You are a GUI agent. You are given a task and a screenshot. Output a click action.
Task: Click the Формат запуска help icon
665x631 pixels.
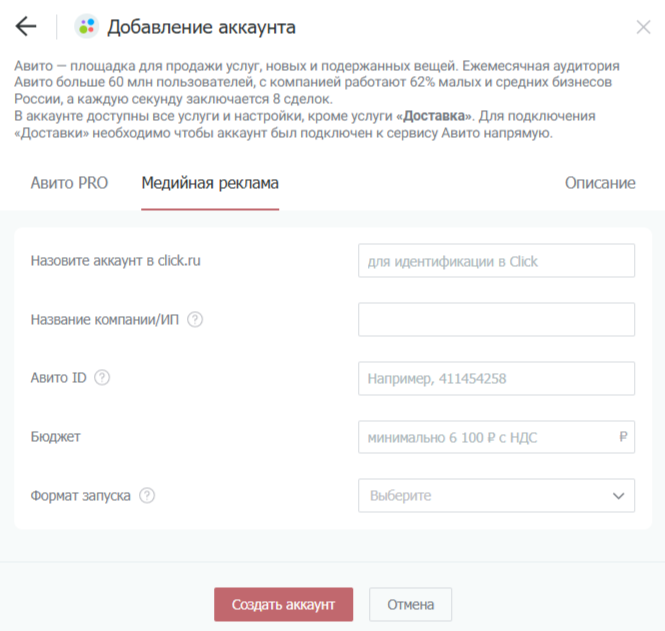tap(147, 495)
